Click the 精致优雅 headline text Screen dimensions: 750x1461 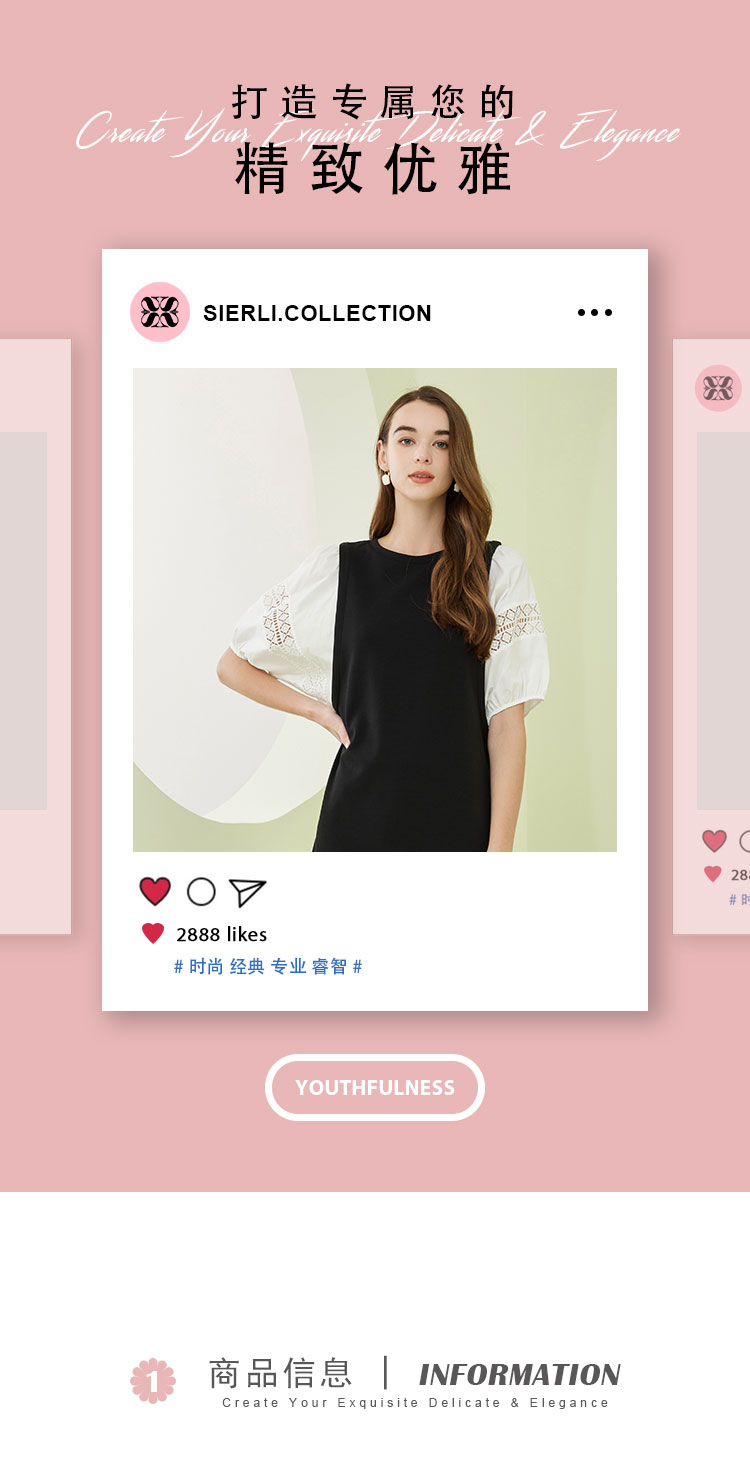374,169
